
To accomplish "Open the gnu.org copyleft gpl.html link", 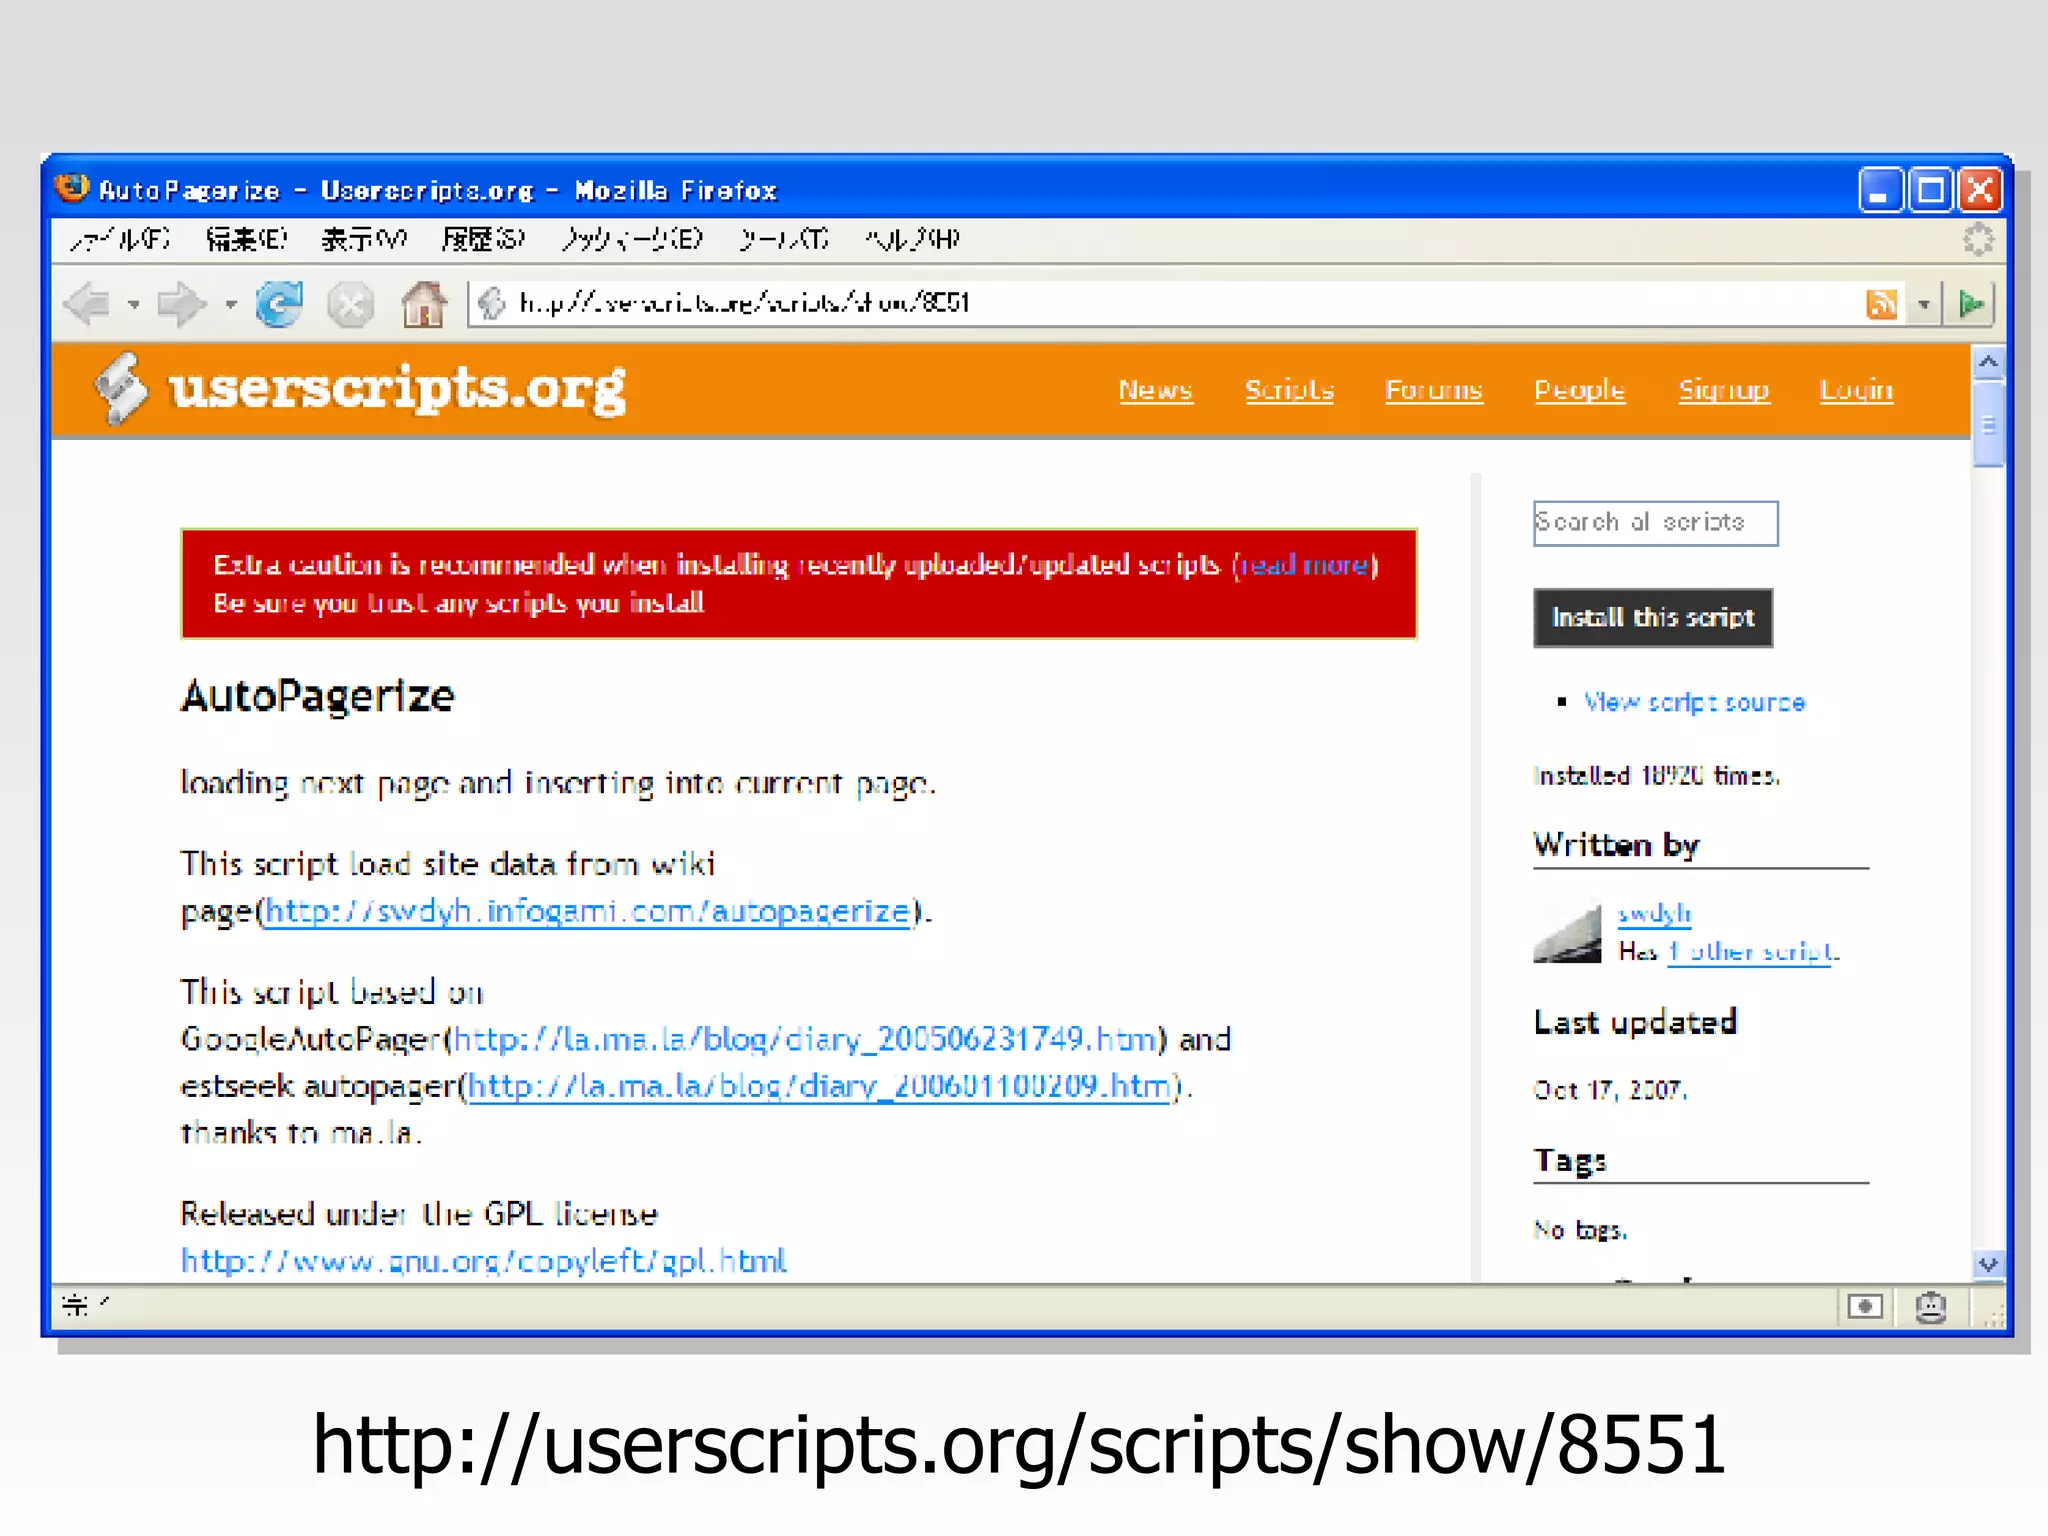I will [x=483, y=1260].
